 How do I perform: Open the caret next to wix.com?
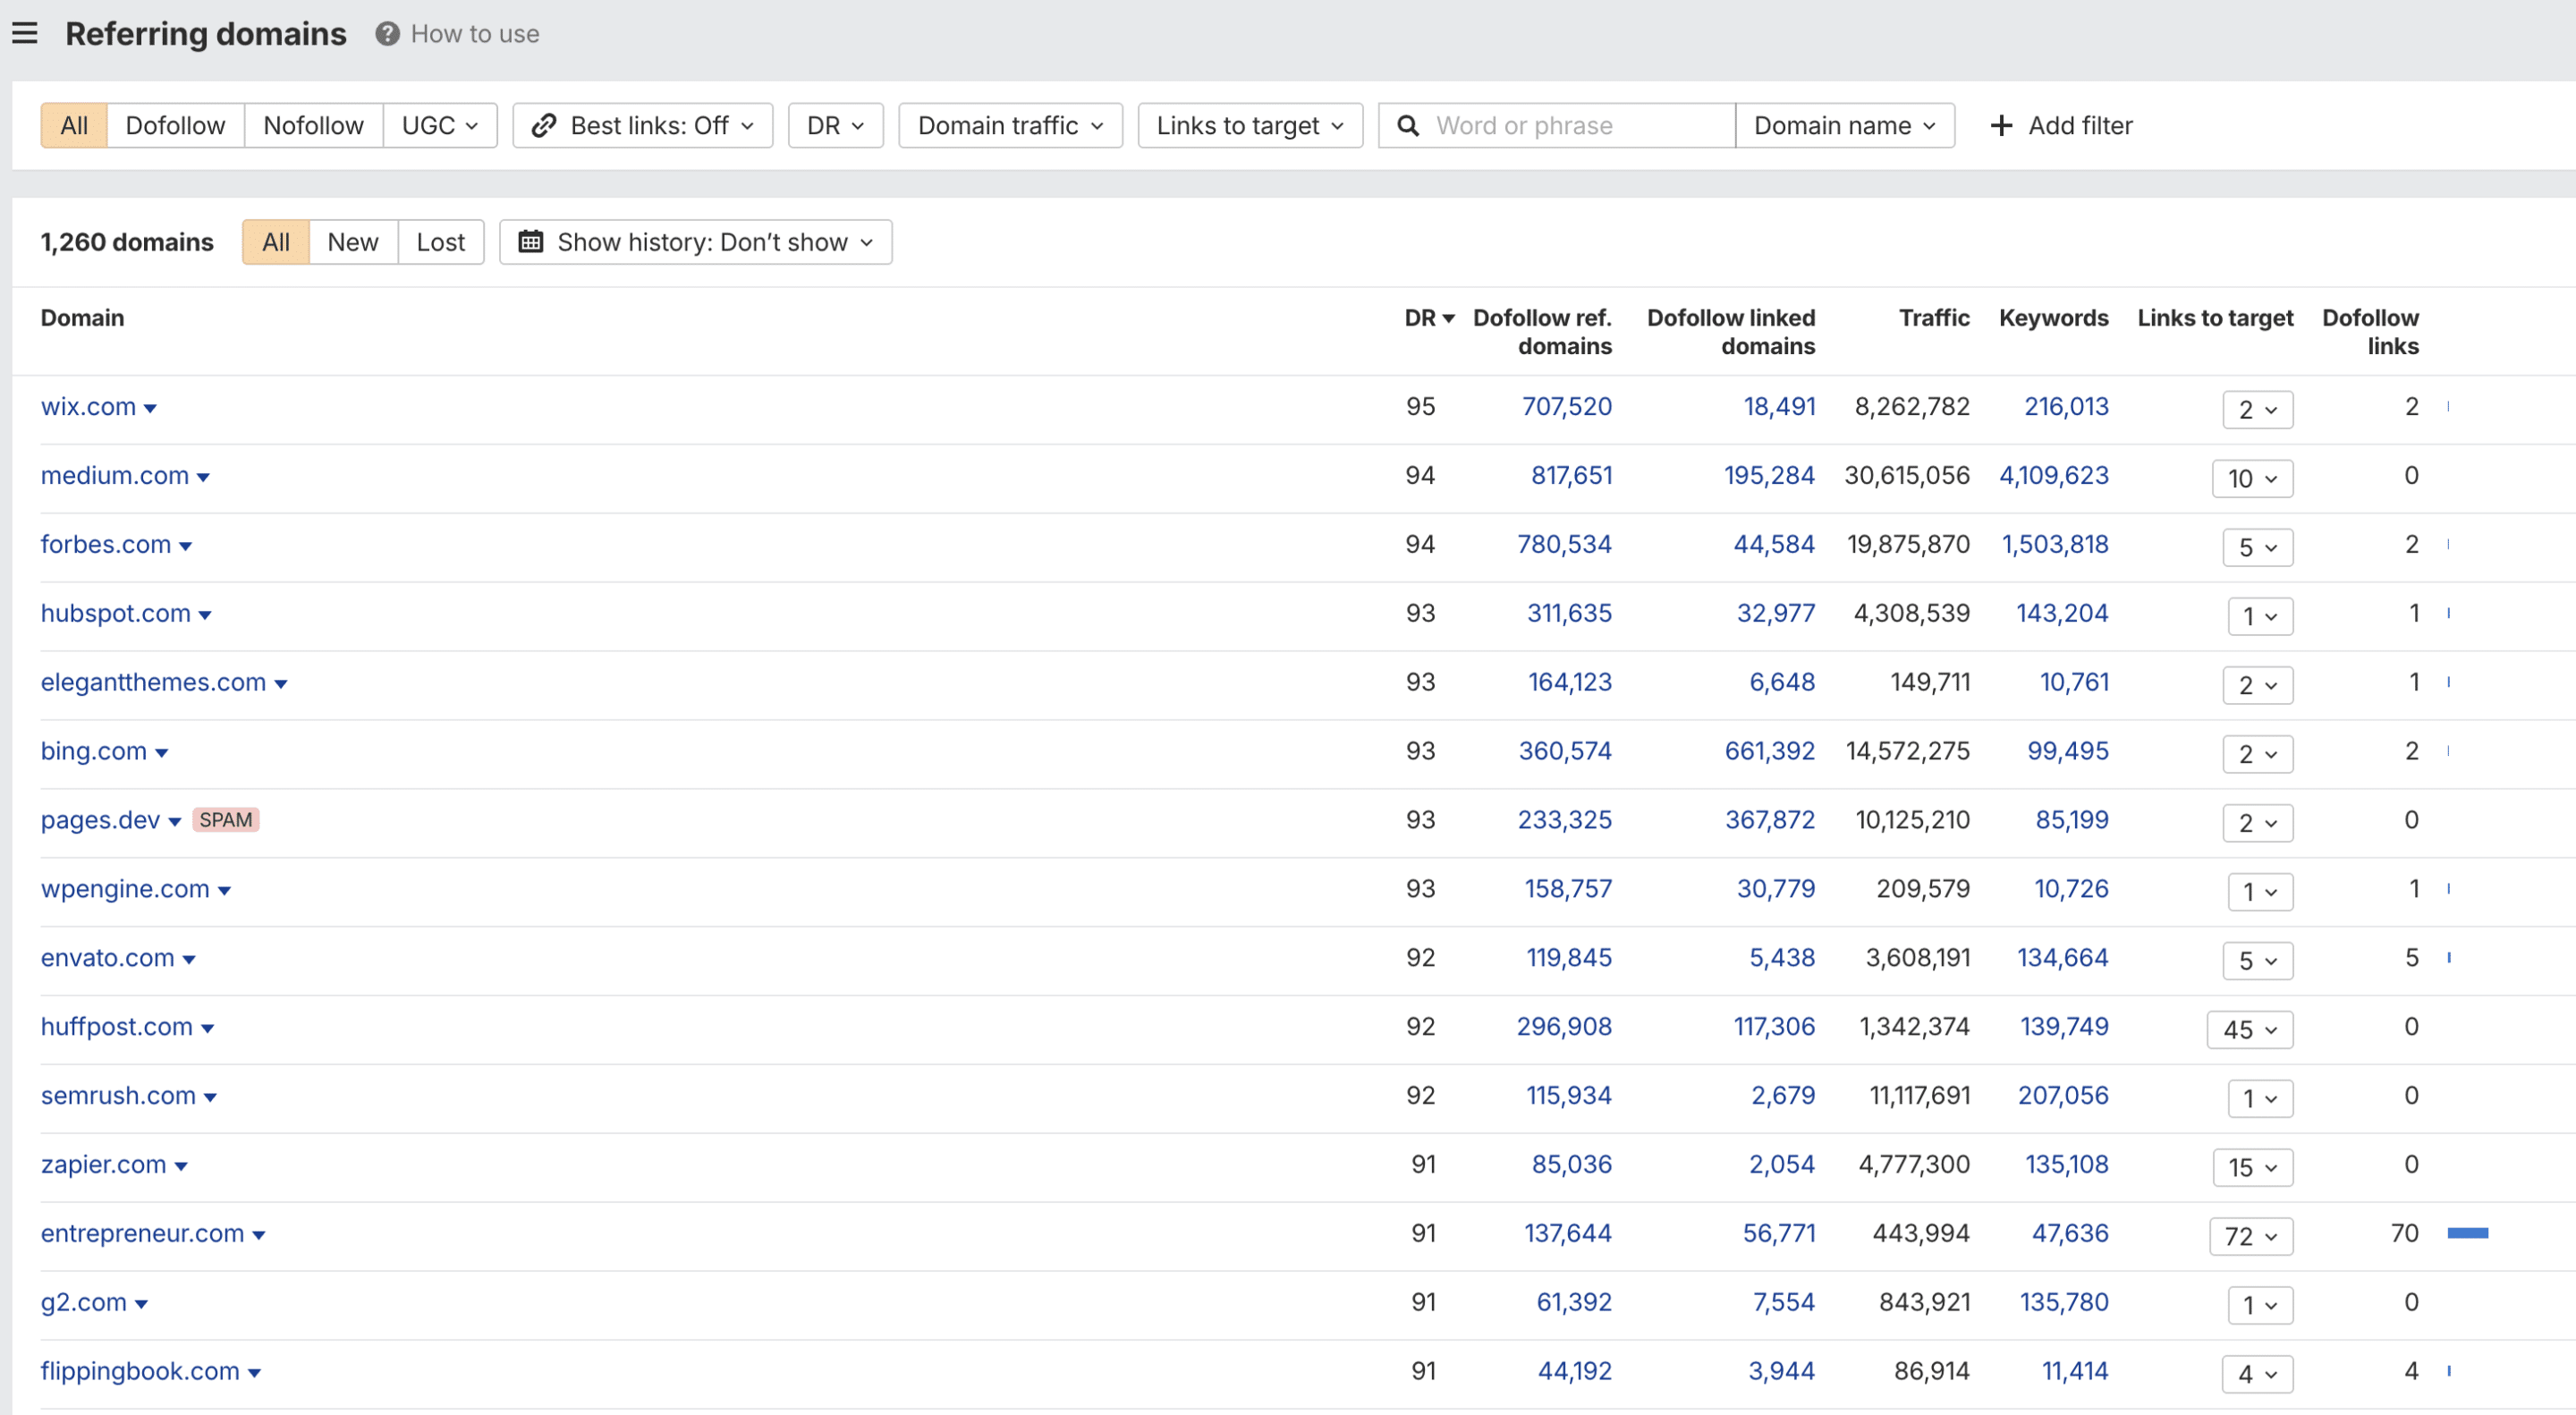click(150, 408)
